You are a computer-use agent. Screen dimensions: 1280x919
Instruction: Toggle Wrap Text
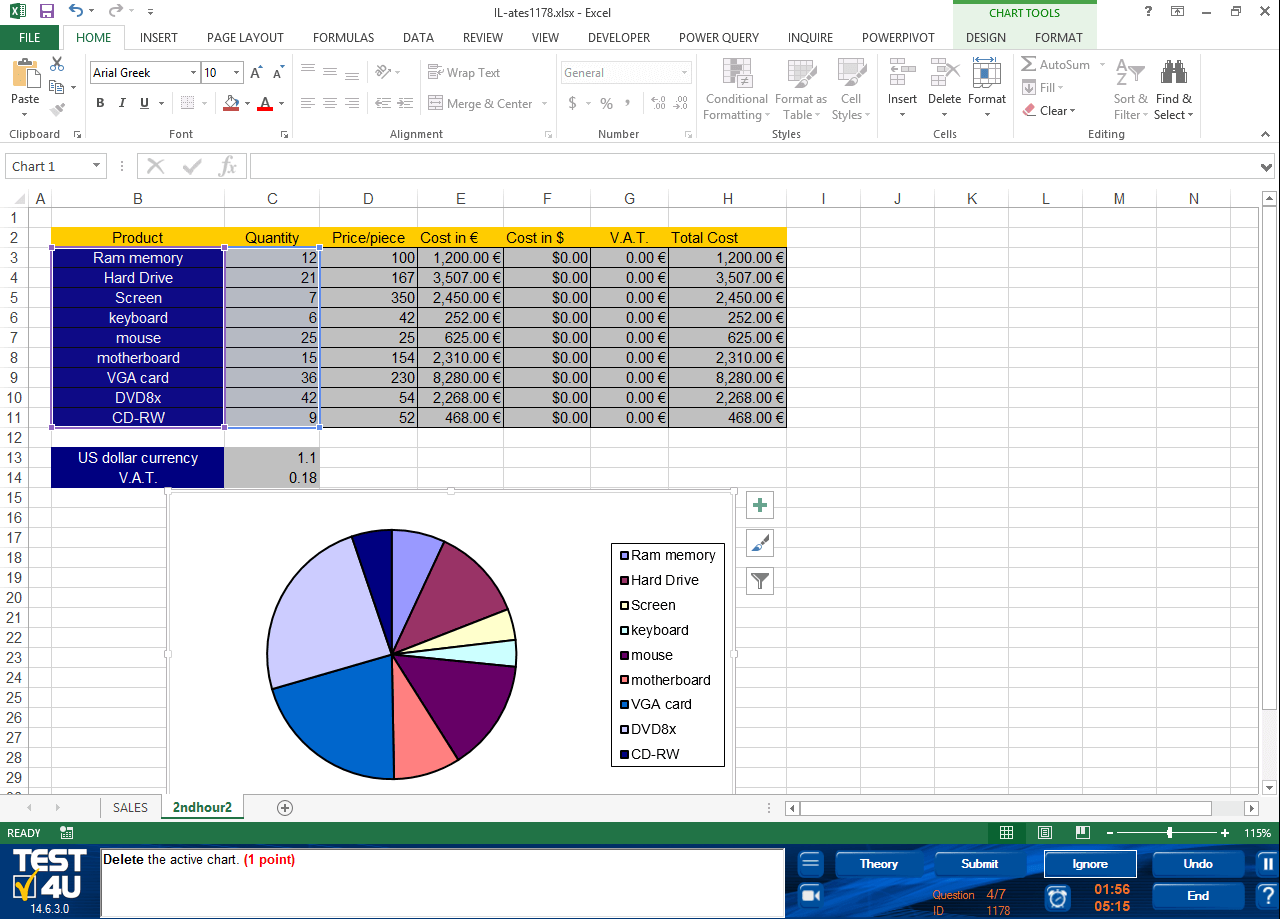(x=464, y=72)
